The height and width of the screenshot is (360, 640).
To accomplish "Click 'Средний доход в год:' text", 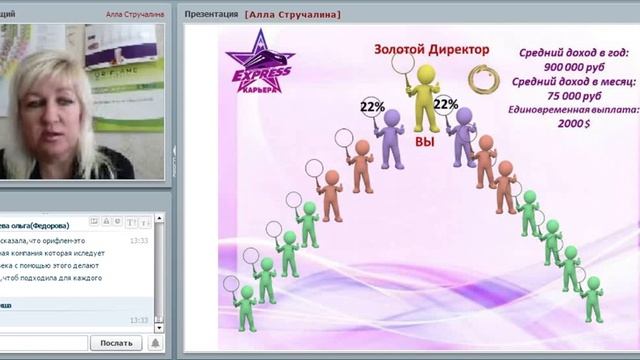I will point(574,53).
